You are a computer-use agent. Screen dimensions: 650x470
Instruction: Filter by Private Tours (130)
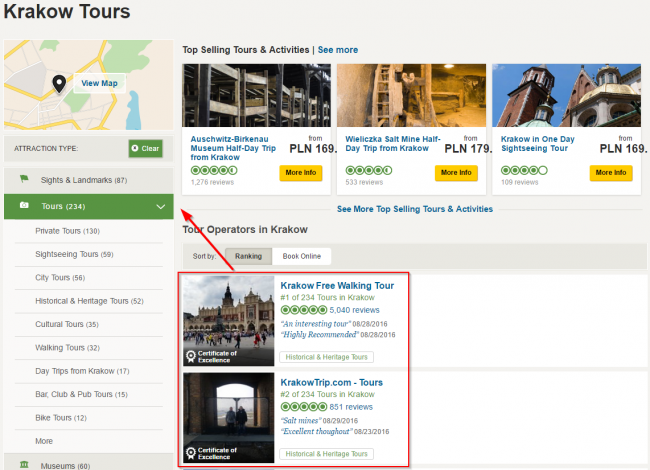pos(68,231)
